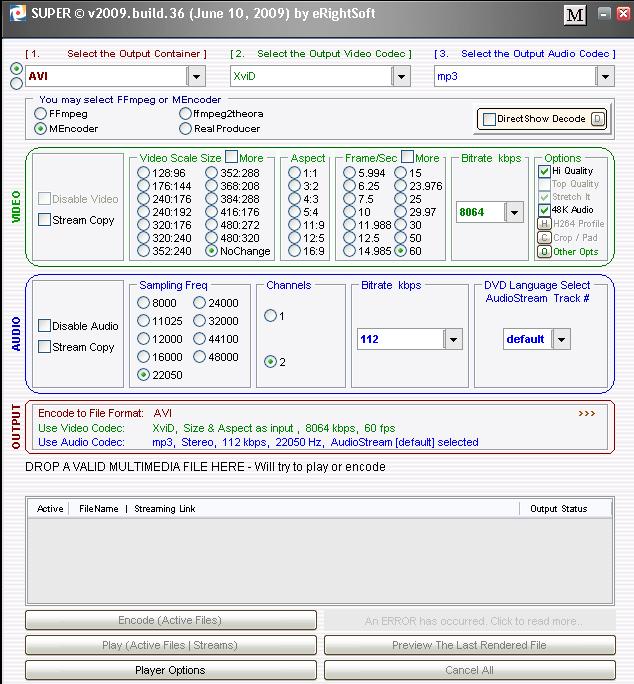Click the Player Options button
The width and height of the screenshot is (634, 684).
171,670
